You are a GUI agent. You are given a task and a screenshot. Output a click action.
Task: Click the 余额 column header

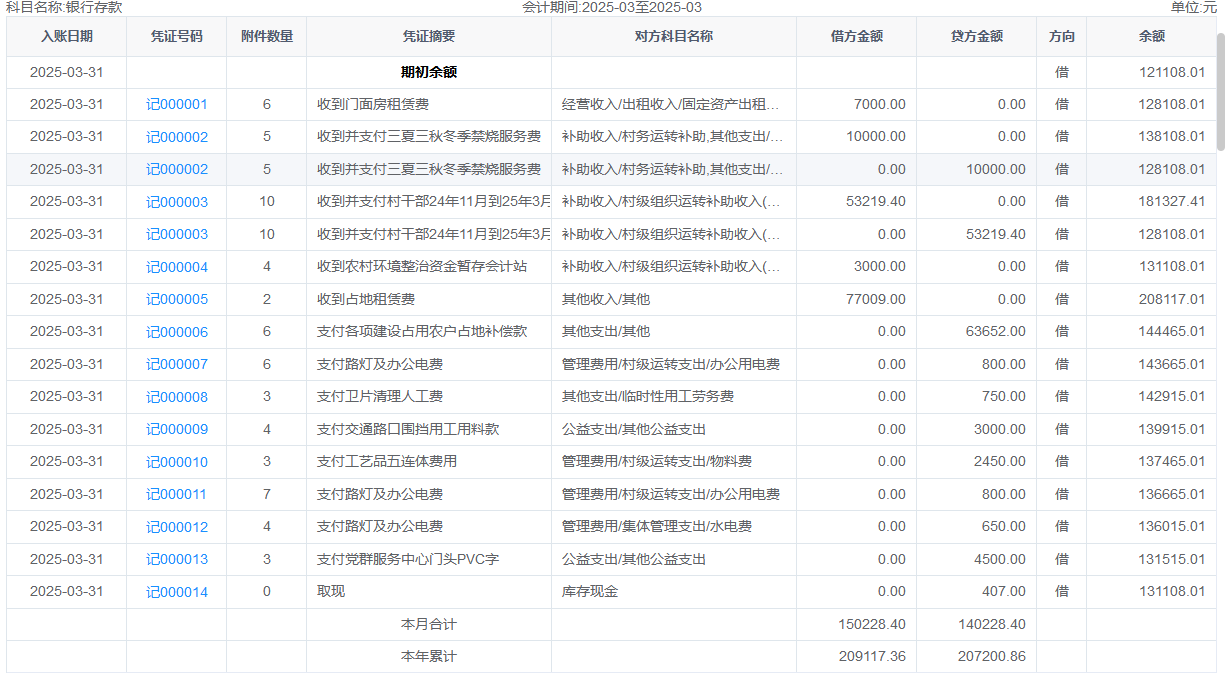(x=1151, y=37)
